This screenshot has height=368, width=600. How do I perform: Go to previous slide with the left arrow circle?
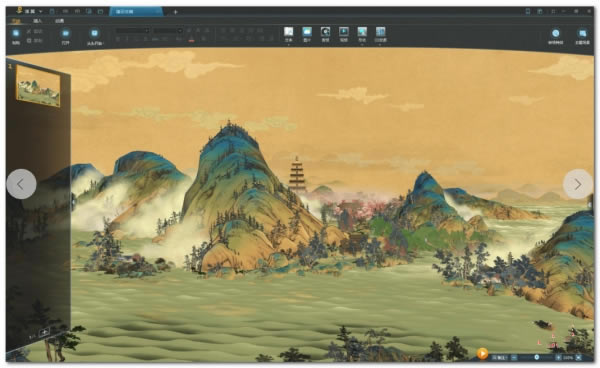click(21, 184)
